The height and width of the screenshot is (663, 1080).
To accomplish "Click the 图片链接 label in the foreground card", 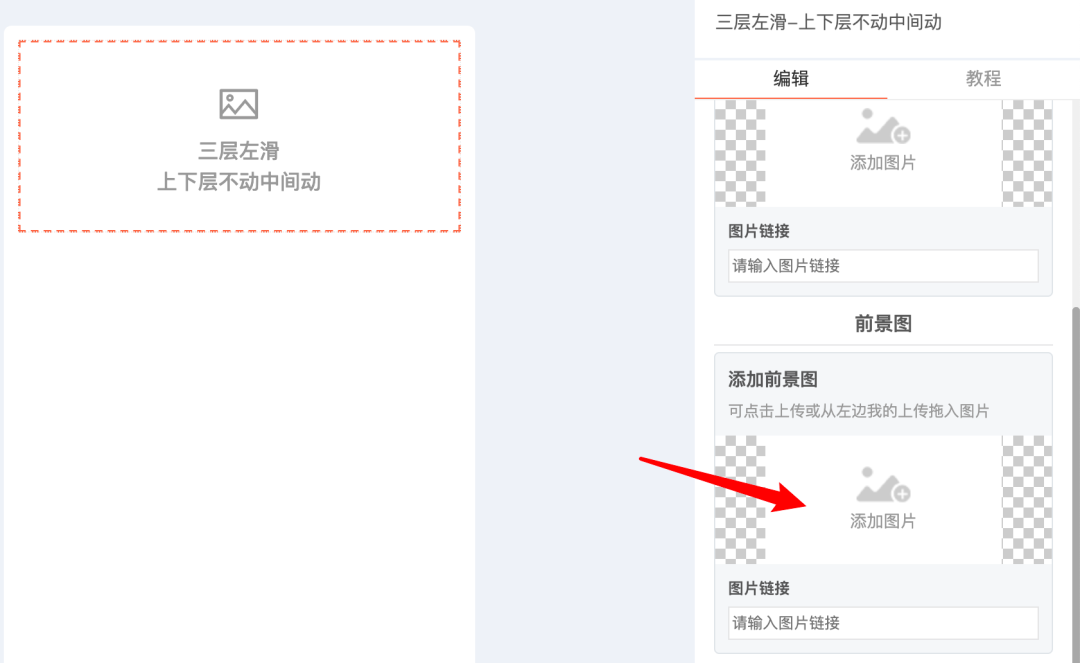I will [x=759, y=589].
